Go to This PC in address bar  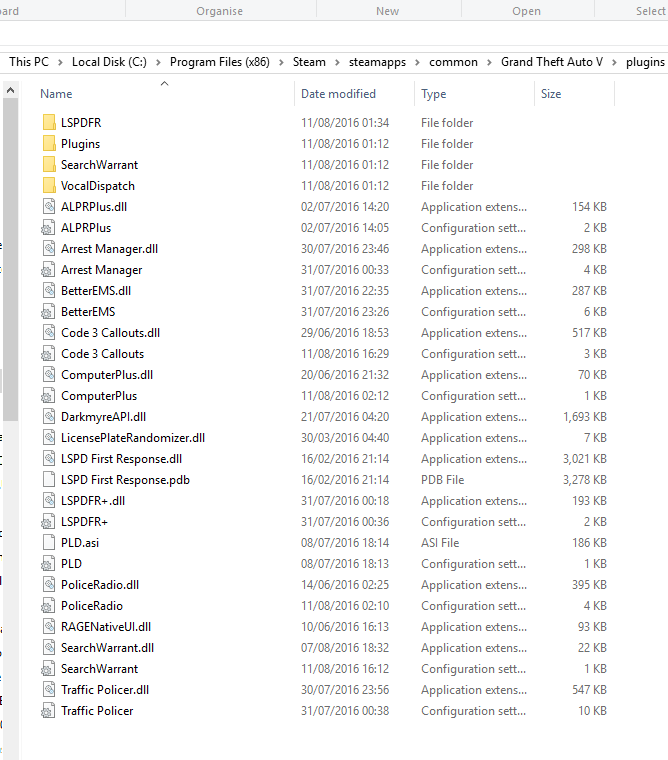pos(29,62)
